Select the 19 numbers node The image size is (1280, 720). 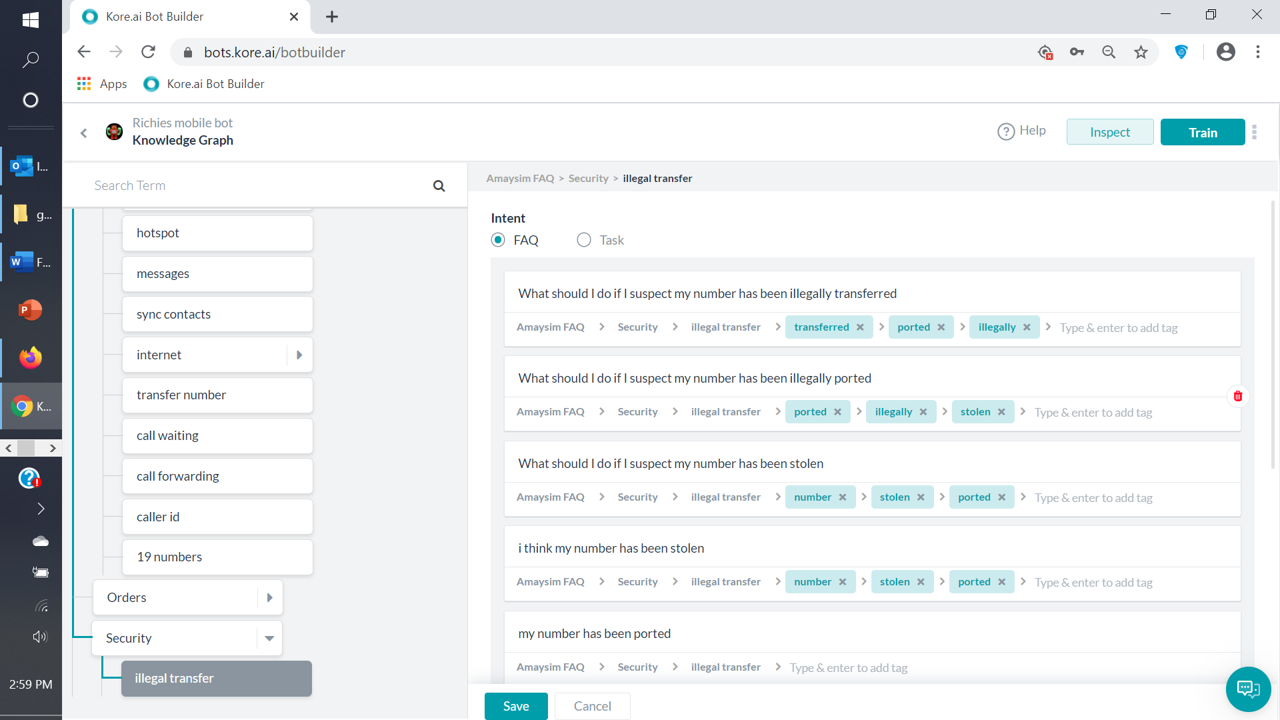218,557
